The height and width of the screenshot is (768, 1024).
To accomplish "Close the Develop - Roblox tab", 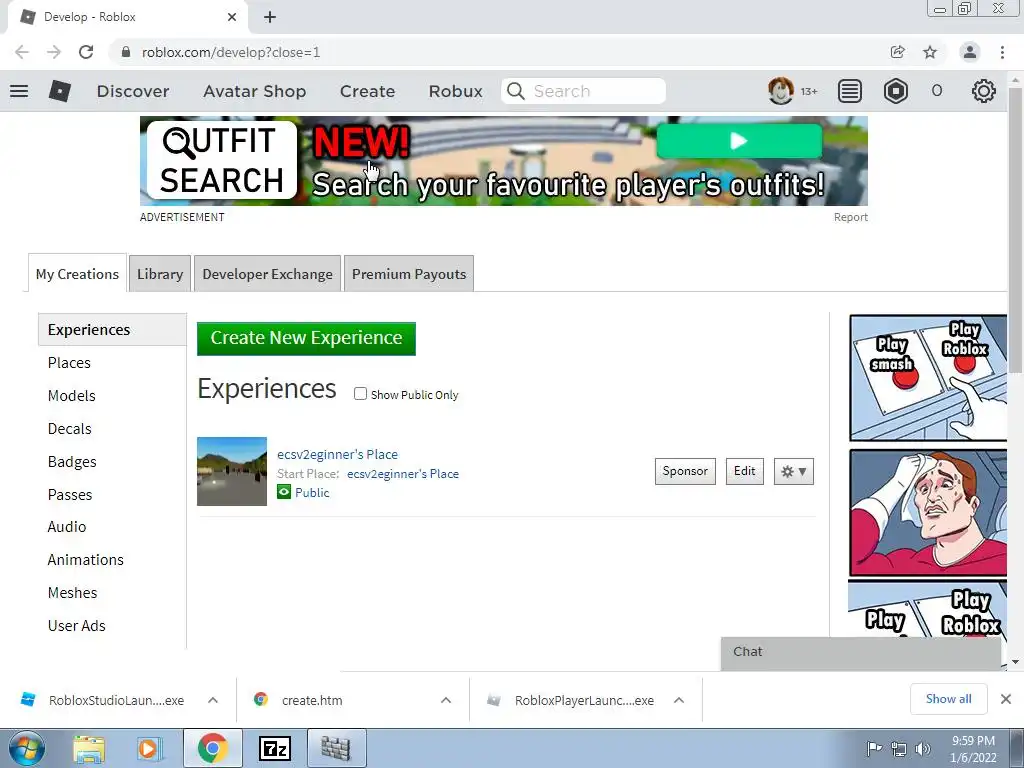I will pyautogui.click(x=232, y=17).
